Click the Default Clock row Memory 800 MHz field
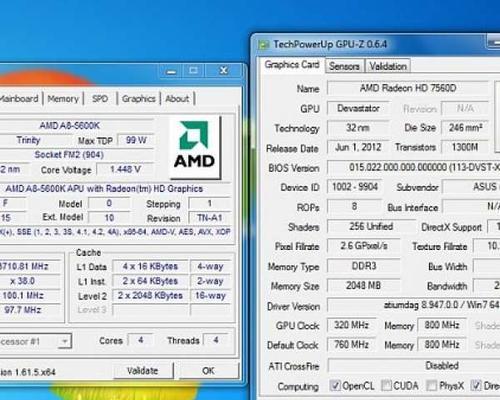Viewport: 500px width, 400px height. coord(442,345)
